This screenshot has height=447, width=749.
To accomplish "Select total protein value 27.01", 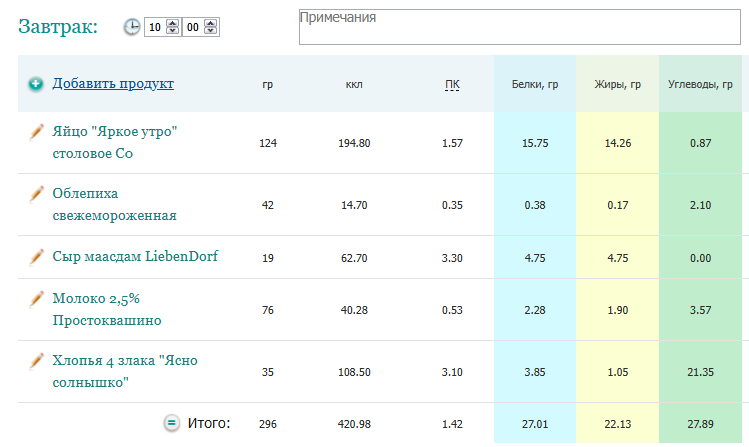I will [x=535, y=424].
